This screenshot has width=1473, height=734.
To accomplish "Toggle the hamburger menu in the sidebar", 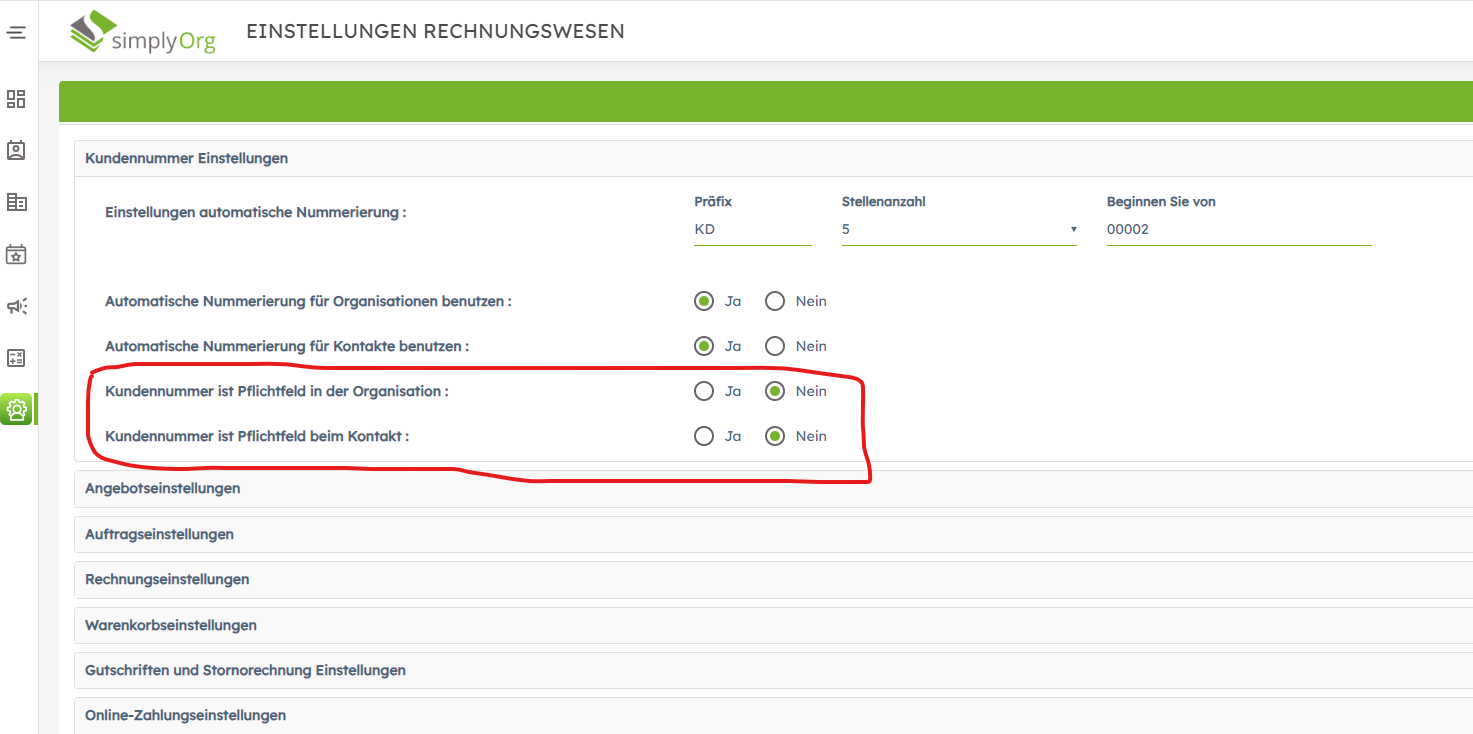I will tap(16, 33).
